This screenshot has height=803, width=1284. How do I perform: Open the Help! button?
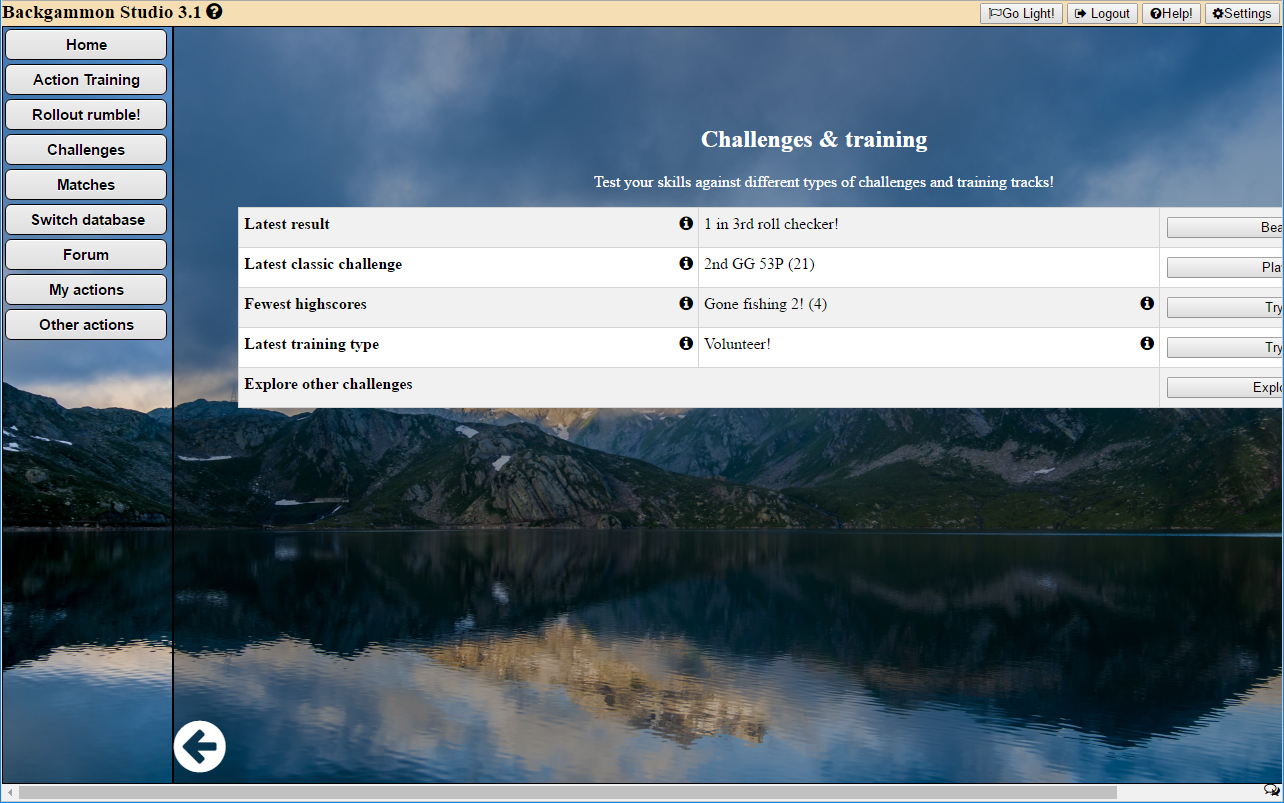click(x=1171, y=13)
